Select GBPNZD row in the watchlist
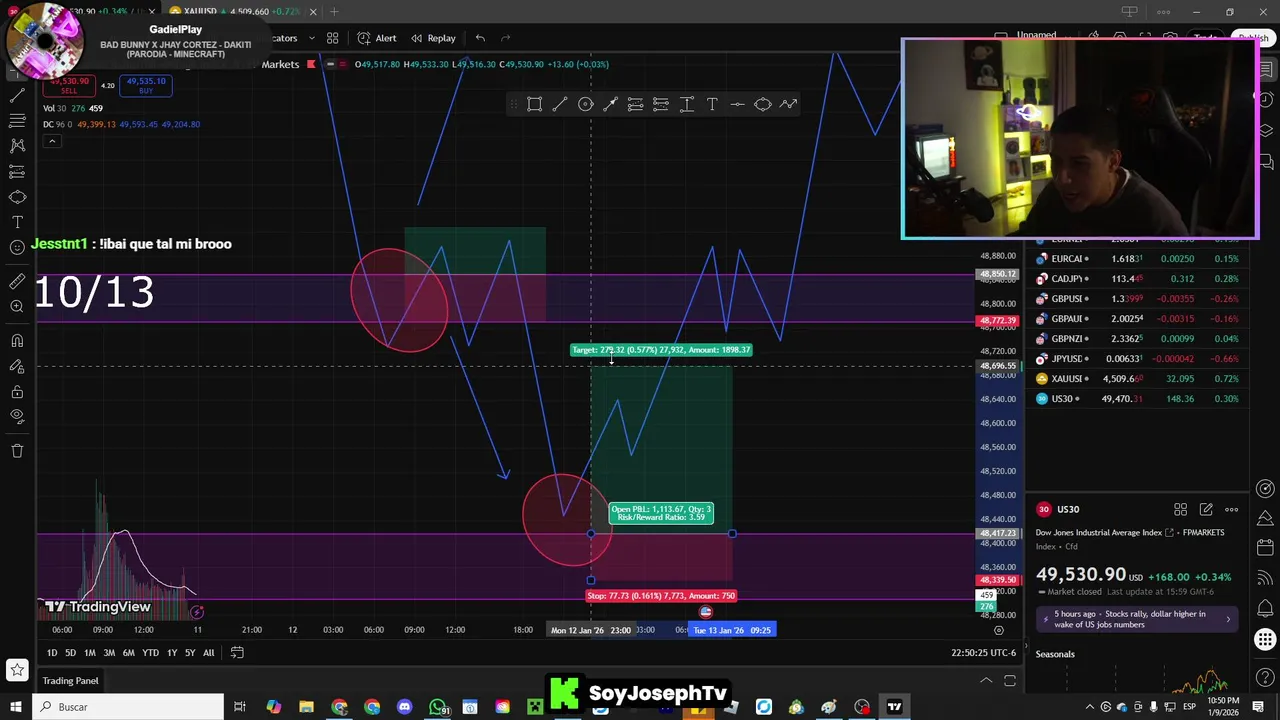The width and height of the screenshot is (1280, 720). pos(1138,339)
